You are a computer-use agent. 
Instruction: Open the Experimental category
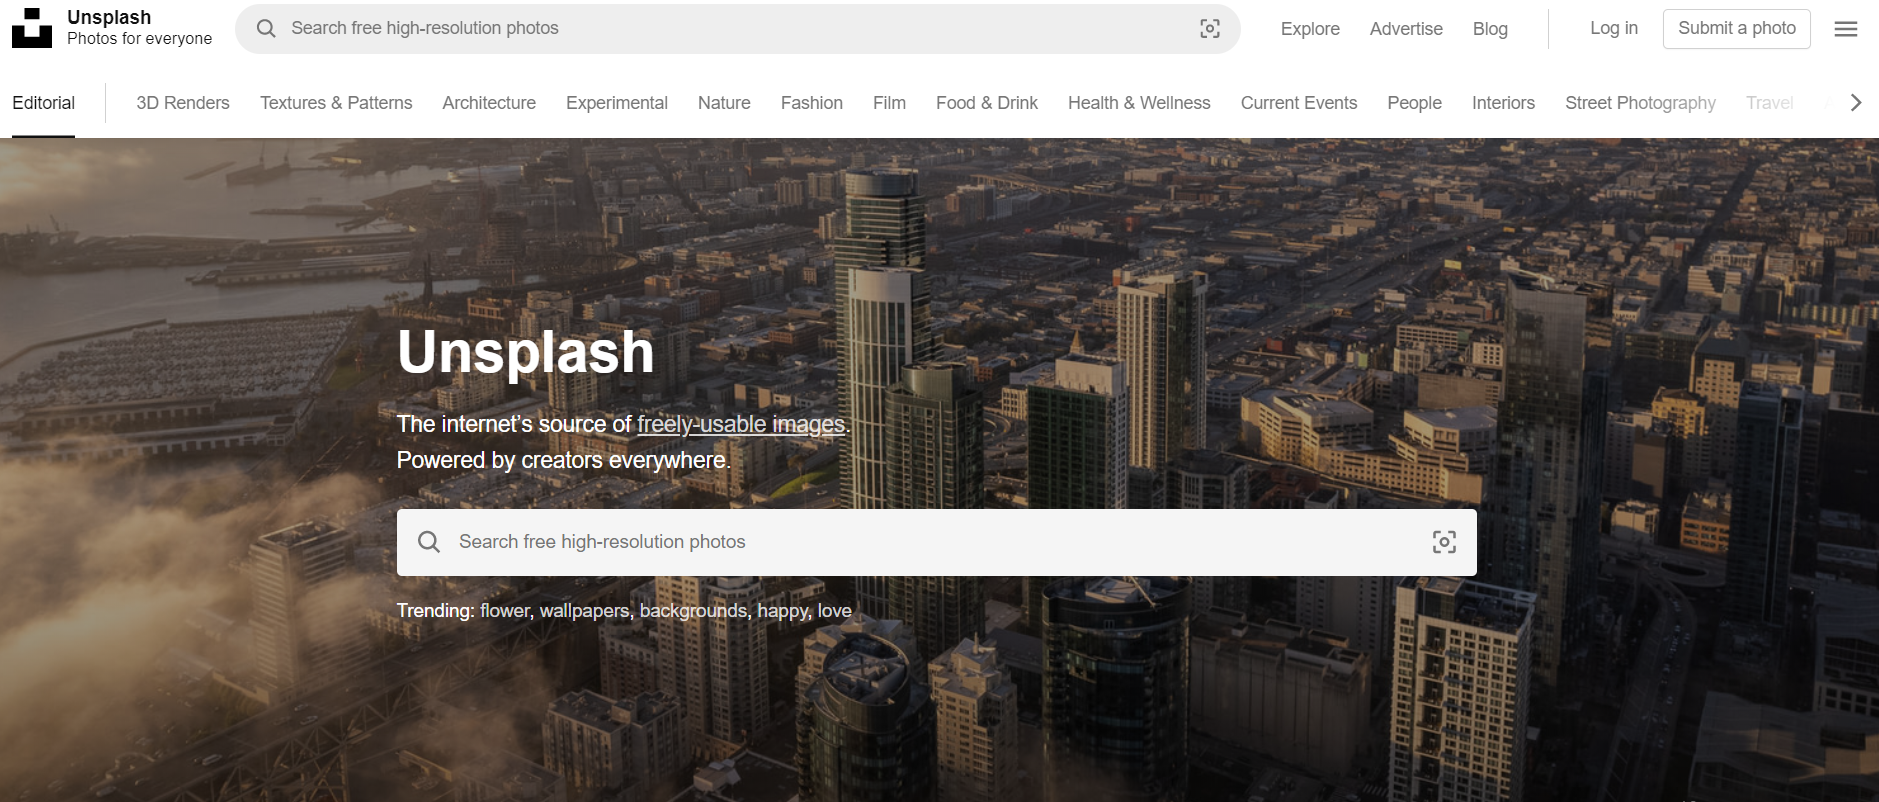tap(617, 103)
